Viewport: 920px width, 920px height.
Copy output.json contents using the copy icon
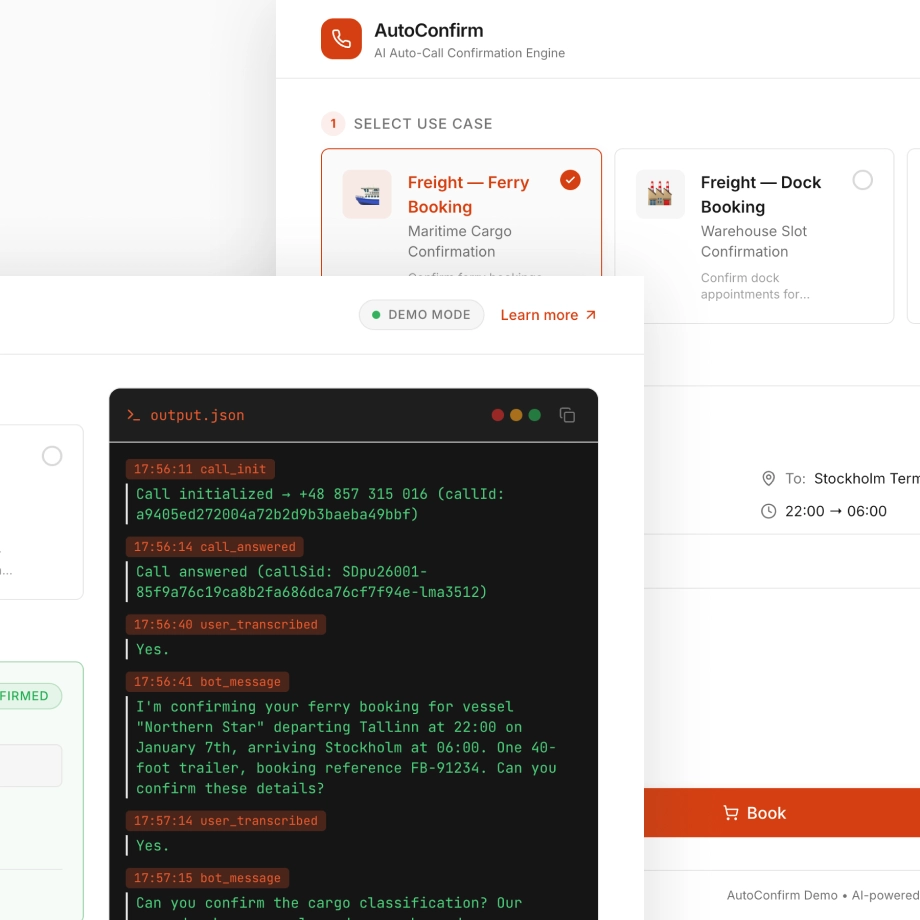coord(567,415)
